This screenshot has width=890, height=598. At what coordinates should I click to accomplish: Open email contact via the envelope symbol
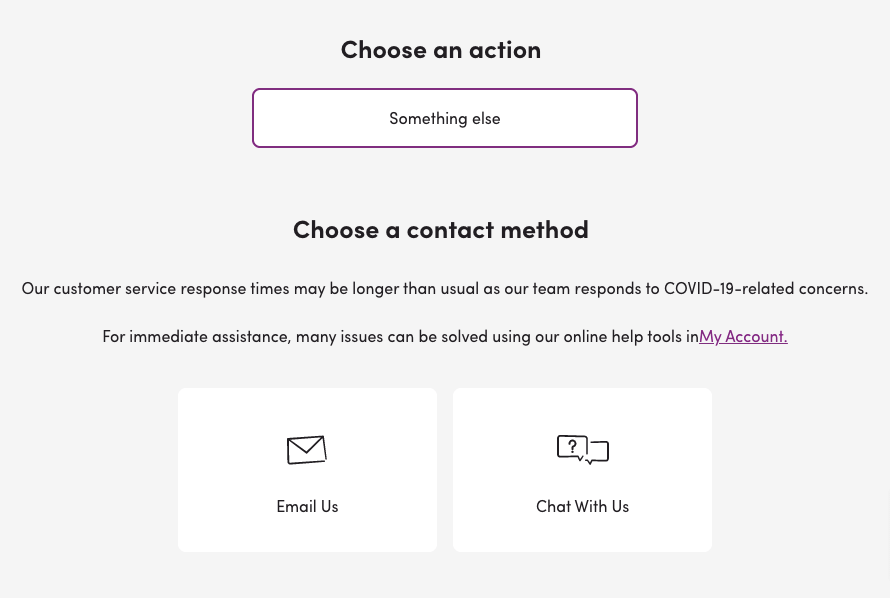307,450
